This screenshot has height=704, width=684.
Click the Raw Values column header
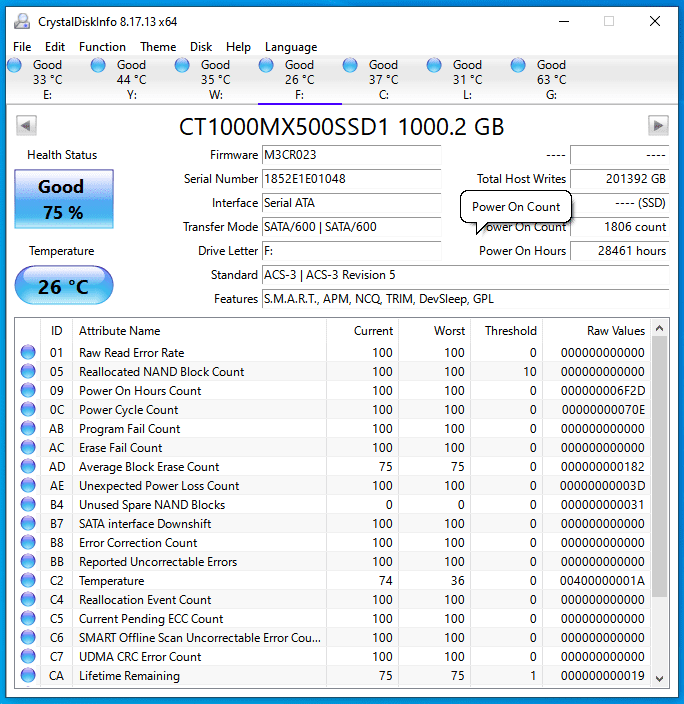596,331
